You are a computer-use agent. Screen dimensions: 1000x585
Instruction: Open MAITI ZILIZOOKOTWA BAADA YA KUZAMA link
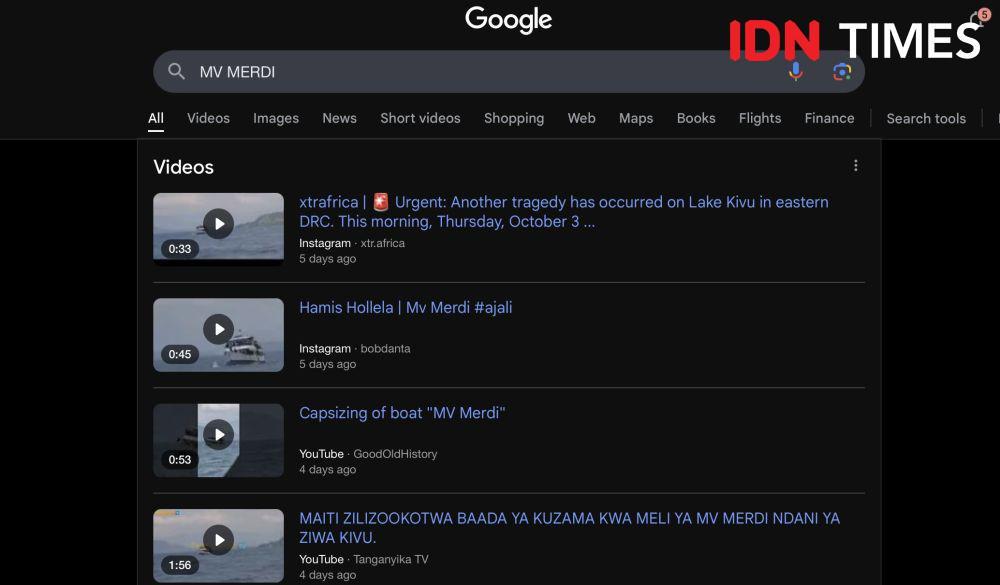point(570,528)
